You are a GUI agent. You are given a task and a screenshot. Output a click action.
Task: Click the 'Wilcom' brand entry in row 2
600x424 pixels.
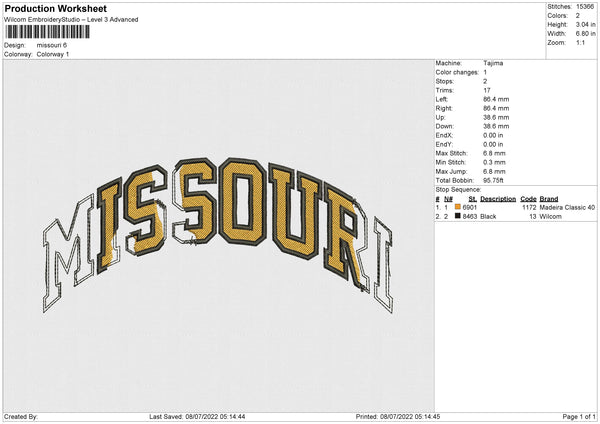click(551, 217)
